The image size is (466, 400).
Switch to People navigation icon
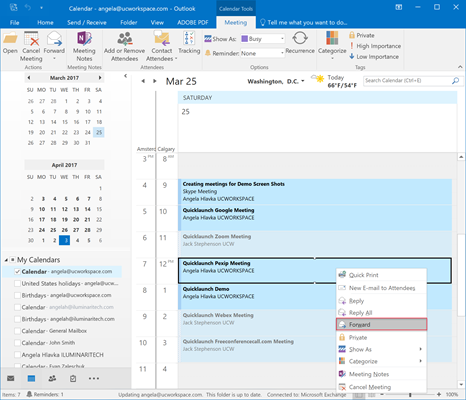pos(52,378)
